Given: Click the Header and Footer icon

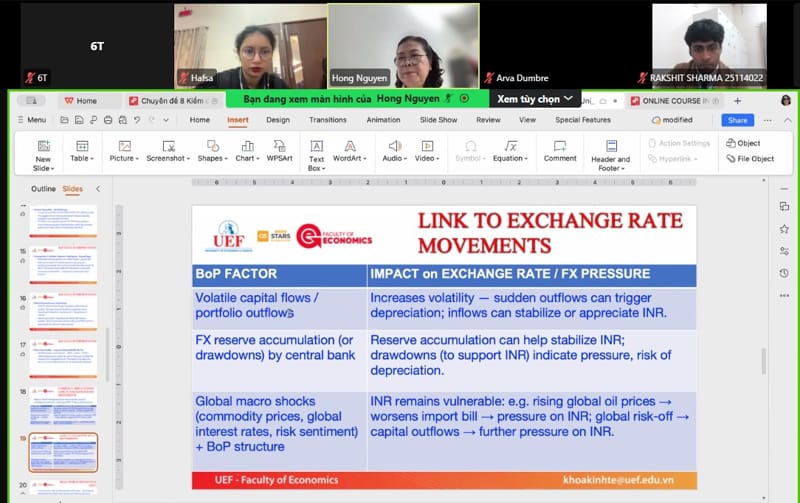Looking at the screenshot, I should click(x=610, y=147).
